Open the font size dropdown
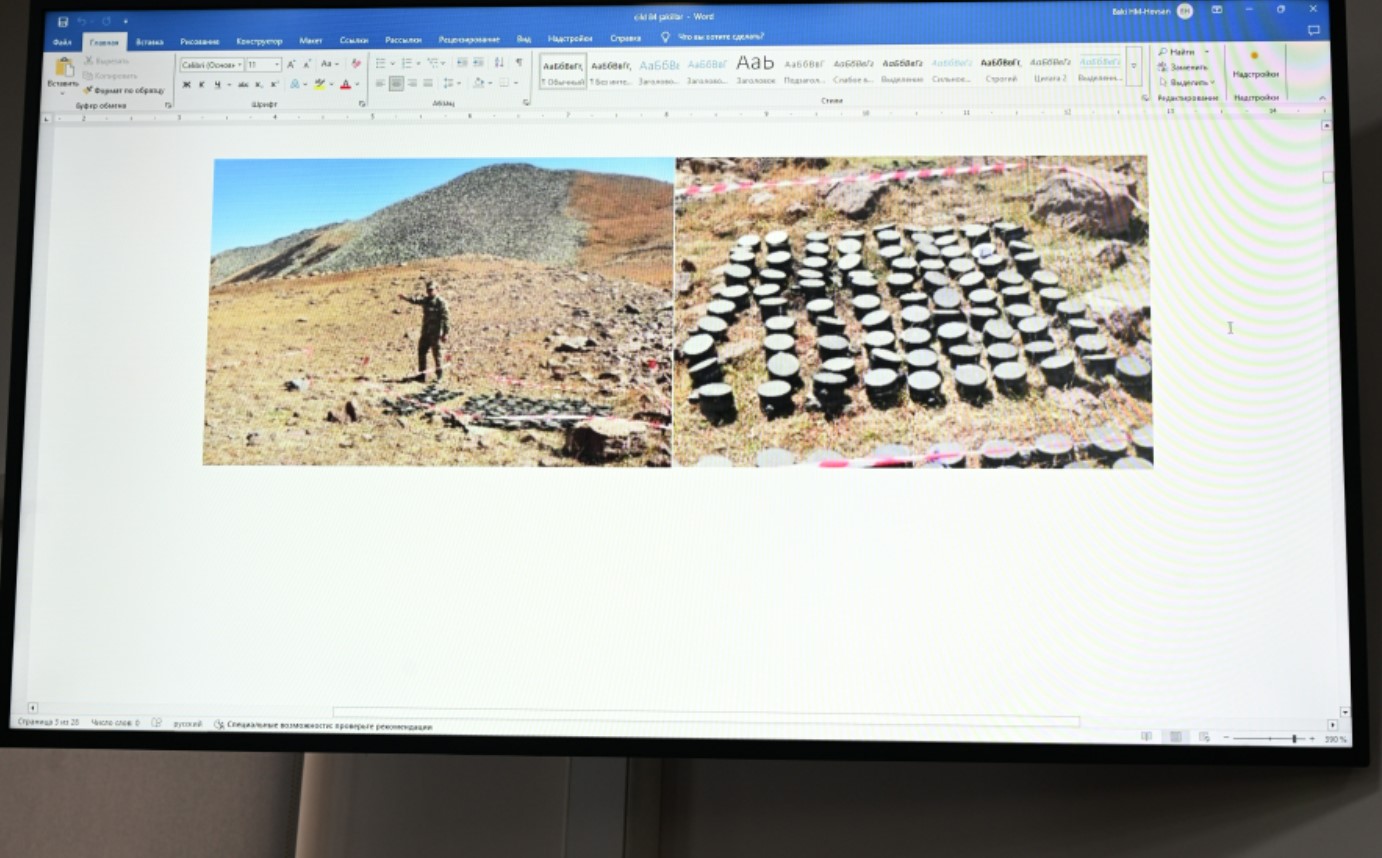Screen dimensions: 1382x858 click(x=264, y=65)
